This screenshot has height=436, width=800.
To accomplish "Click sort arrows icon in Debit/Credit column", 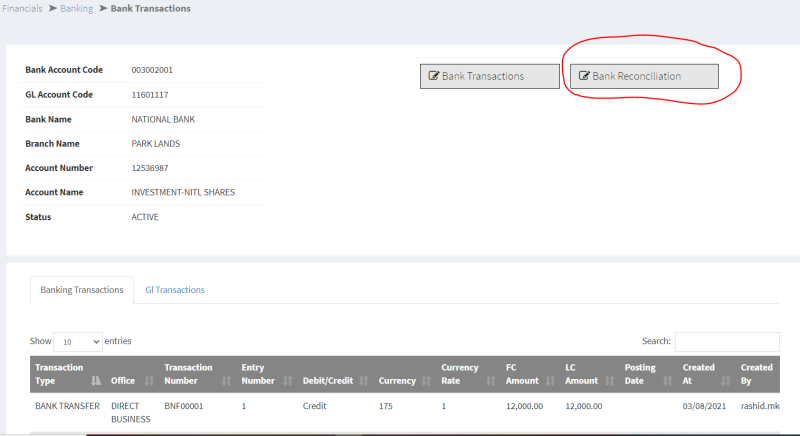I will click(364, 381).
